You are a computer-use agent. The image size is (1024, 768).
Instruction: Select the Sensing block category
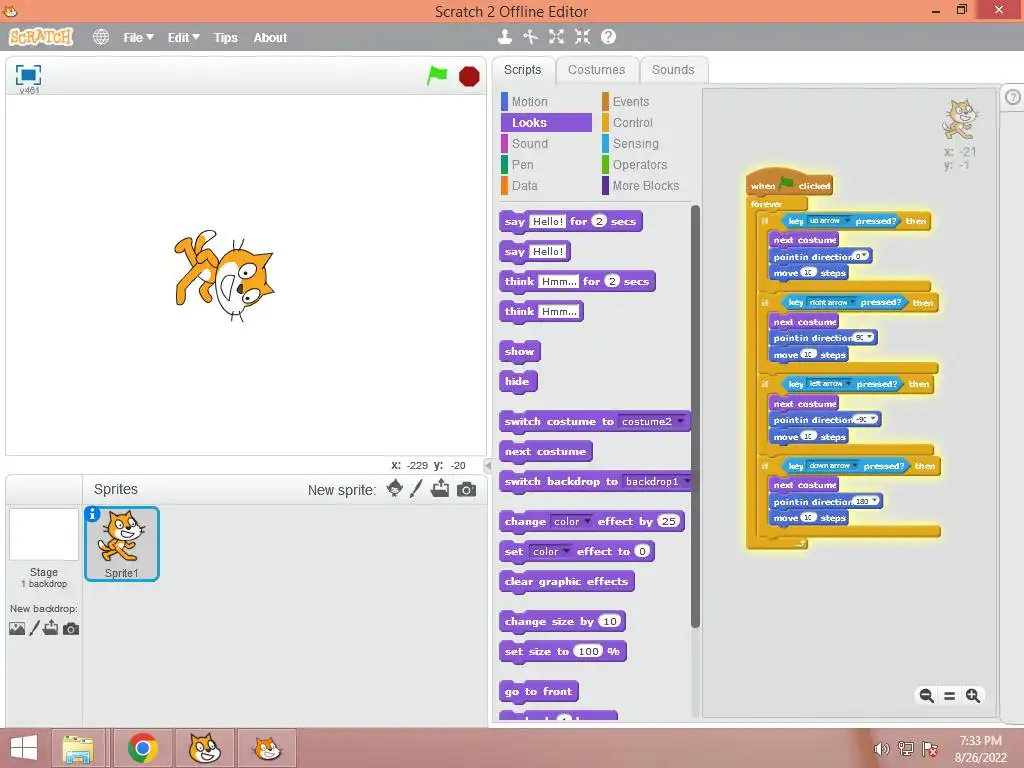pos(635,144)
